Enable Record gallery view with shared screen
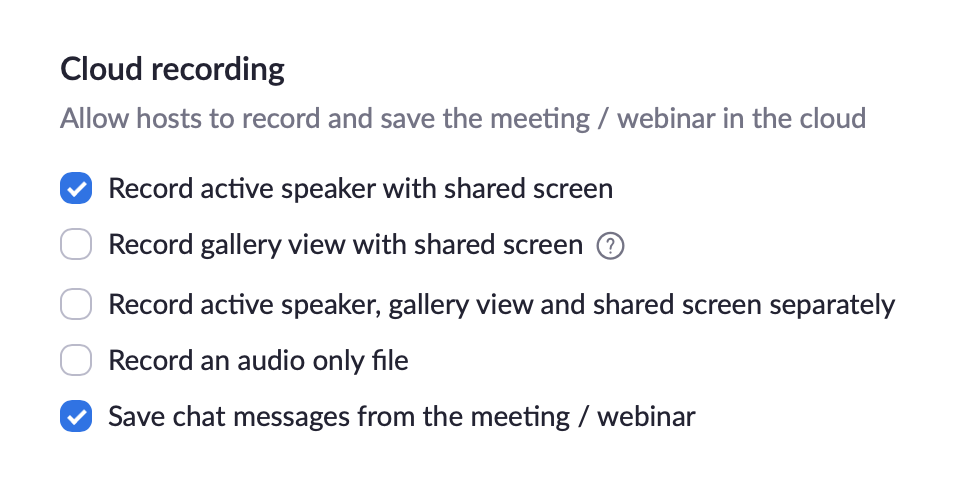The image size is (972, 496). [76, 244]
